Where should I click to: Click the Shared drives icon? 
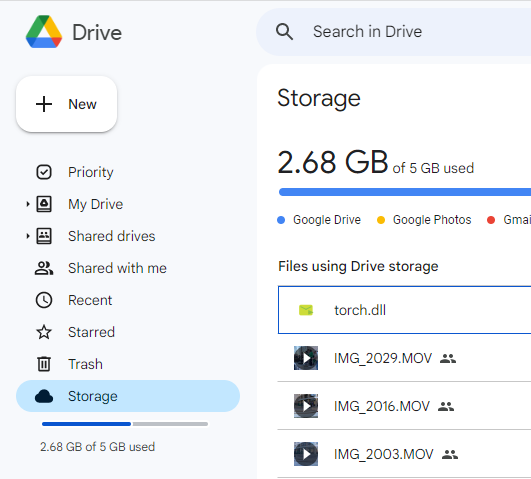tap(44, 236)
